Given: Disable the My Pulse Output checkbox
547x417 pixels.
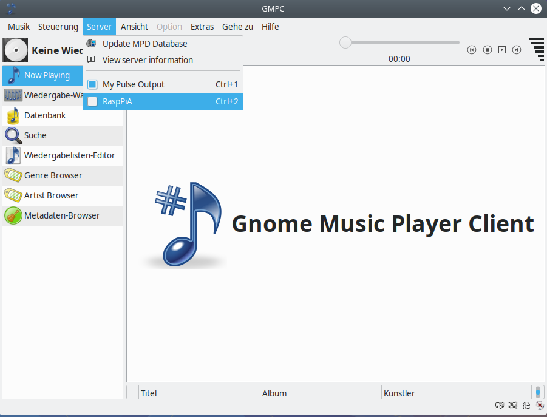Looking at the screenshot, I should point(92,84).
